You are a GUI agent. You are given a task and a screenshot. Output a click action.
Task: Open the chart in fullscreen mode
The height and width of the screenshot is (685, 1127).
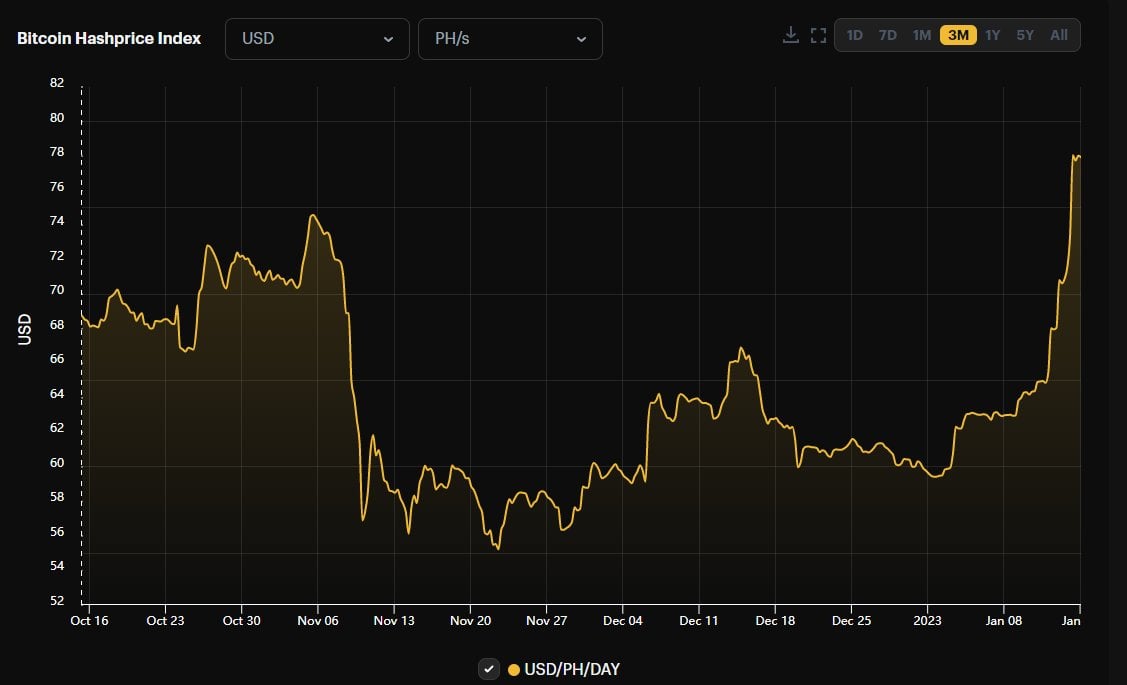coord(818,35)
